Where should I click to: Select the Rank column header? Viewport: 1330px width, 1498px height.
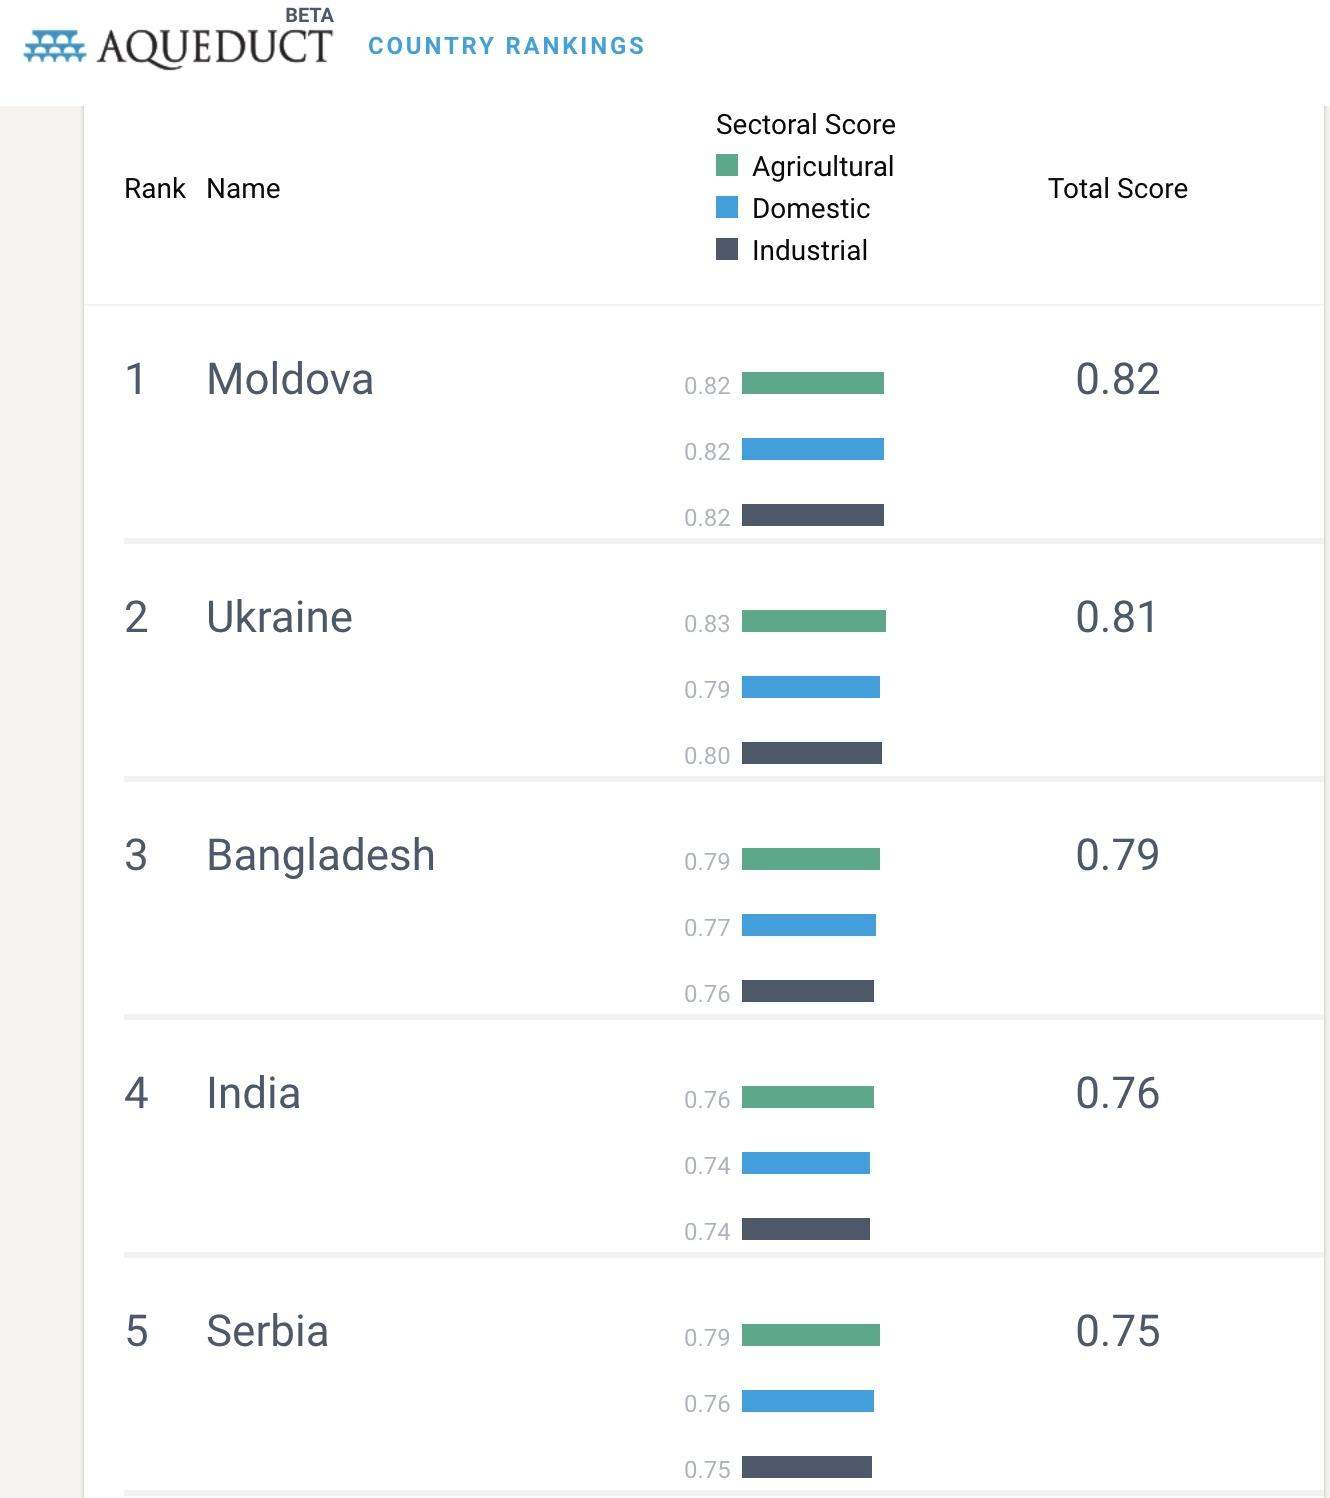pyautogui.click(x=154, y=188)
